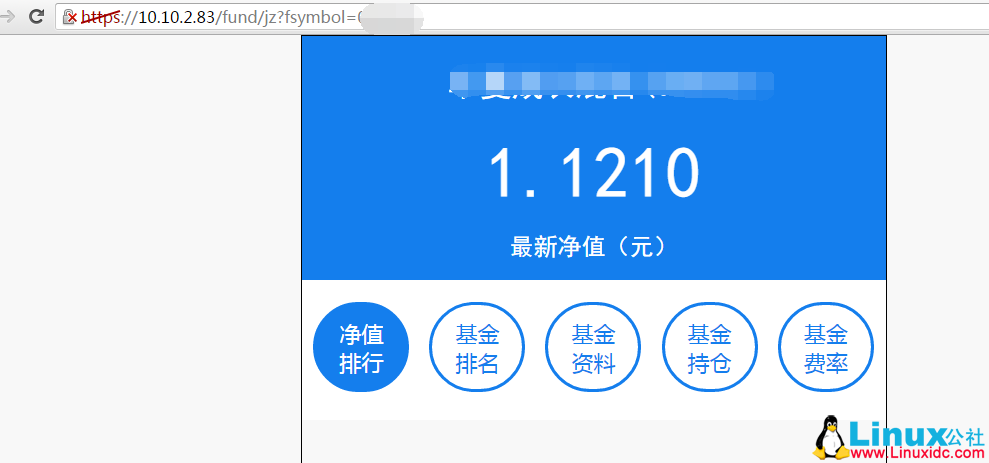Click the crossed-out https text in URL
This screenshot has height=463, width=989.
[100, 17]
